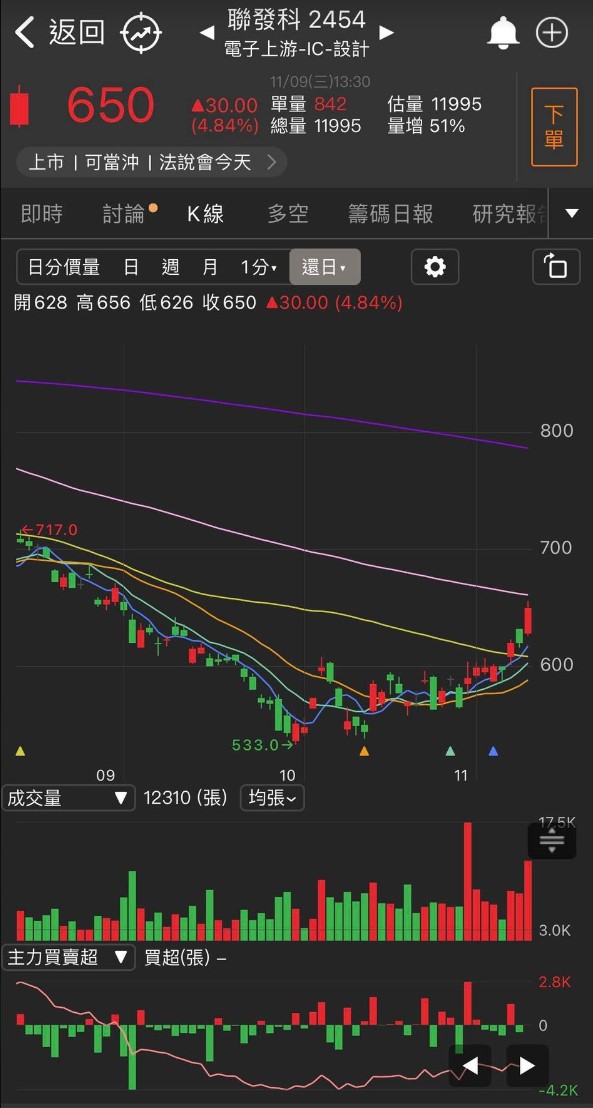
Task: Open the 籌碼日報 tab
Action: (391, 213)
